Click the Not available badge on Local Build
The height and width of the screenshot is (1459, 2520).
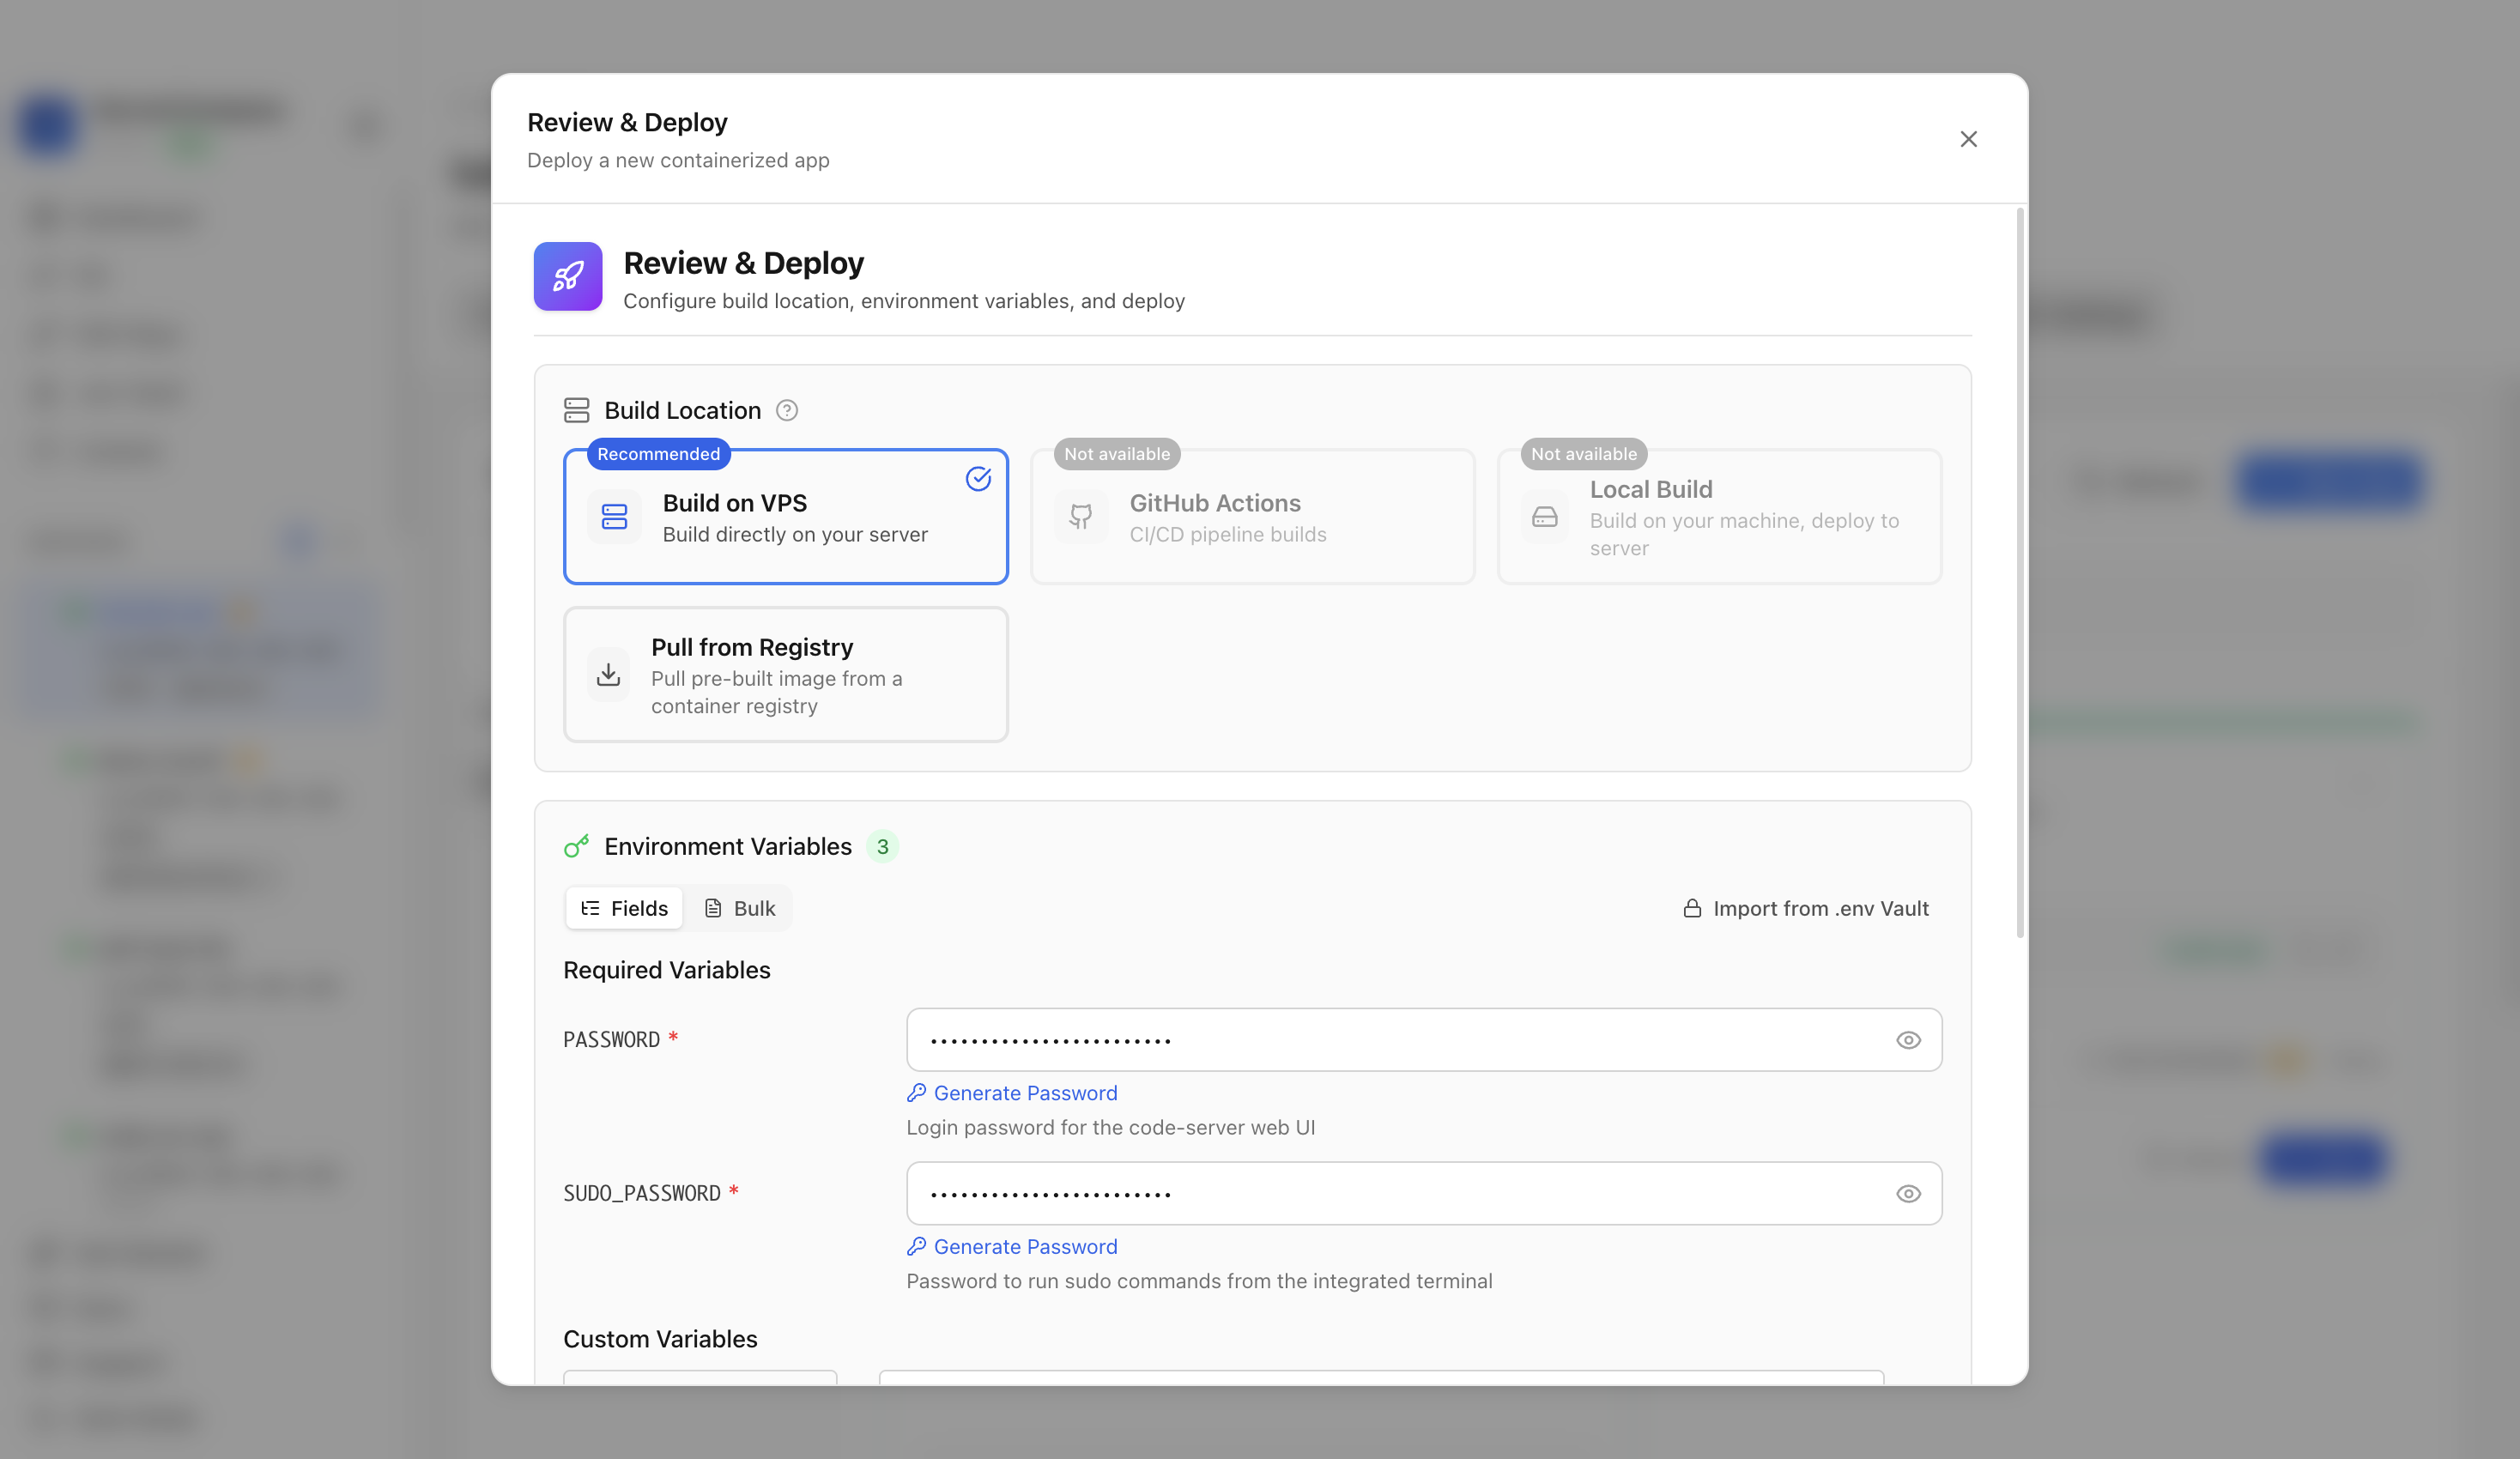[1584, 454]
